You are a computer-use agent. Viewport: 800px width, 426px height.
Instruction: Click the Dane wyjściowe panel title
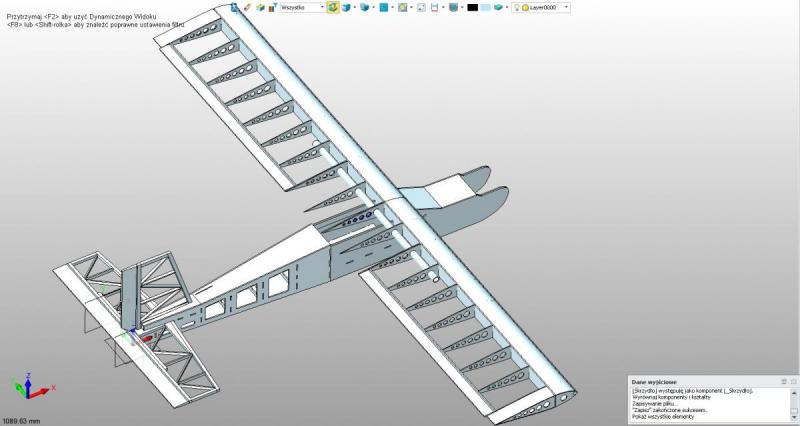pos(654,382)
